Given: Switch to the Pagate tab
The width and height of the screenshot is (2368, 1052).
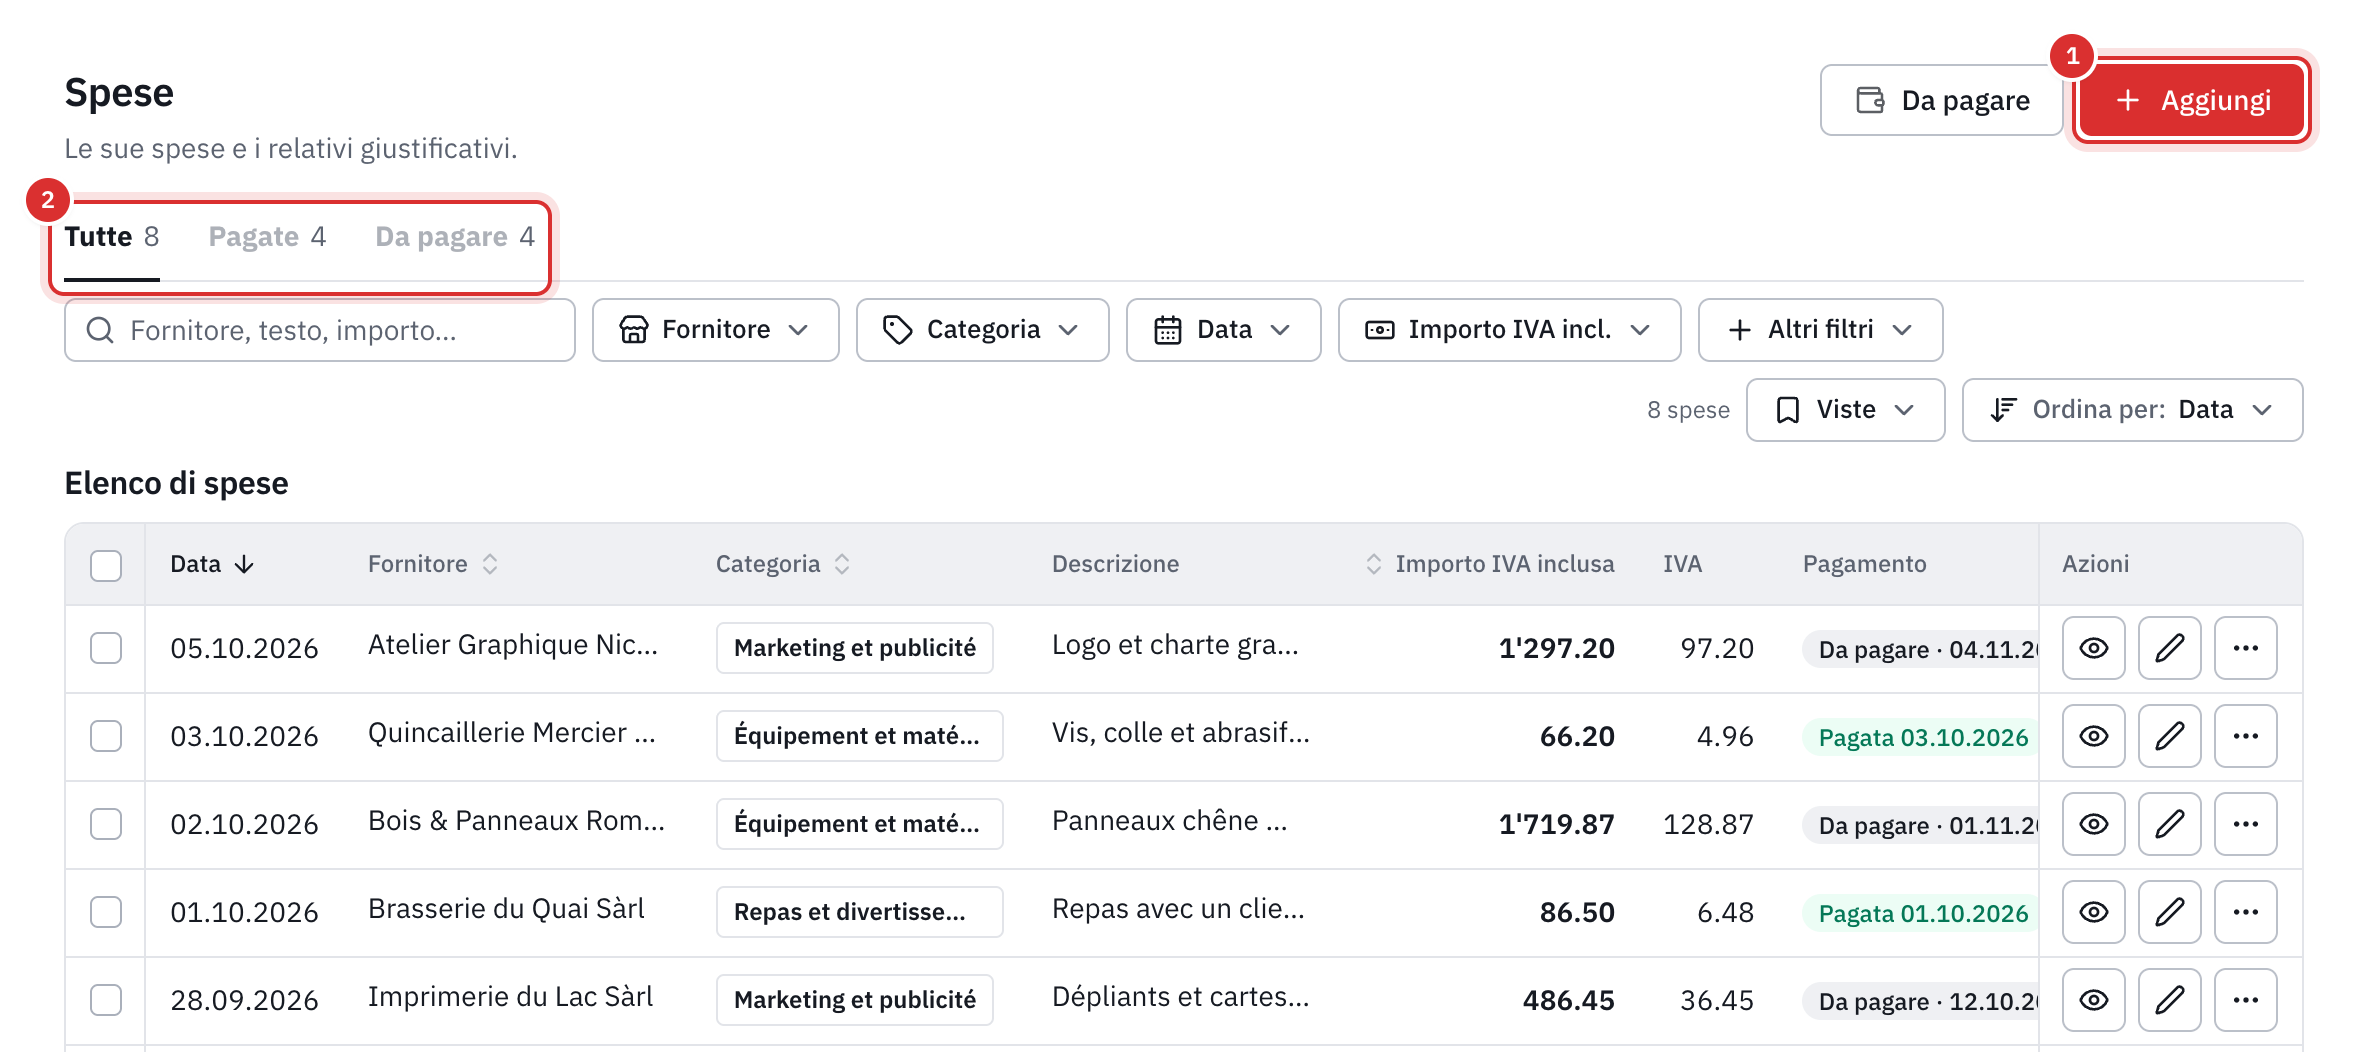Looking at the screenshot, I should coord(267,237).
